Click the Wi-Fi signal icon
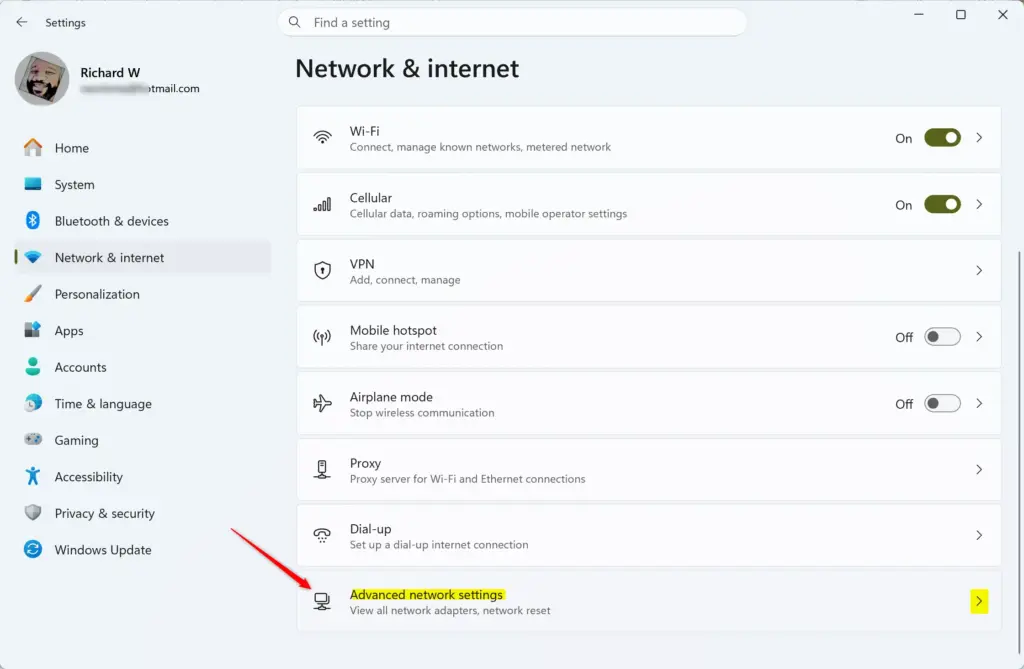 coord(322,137)
